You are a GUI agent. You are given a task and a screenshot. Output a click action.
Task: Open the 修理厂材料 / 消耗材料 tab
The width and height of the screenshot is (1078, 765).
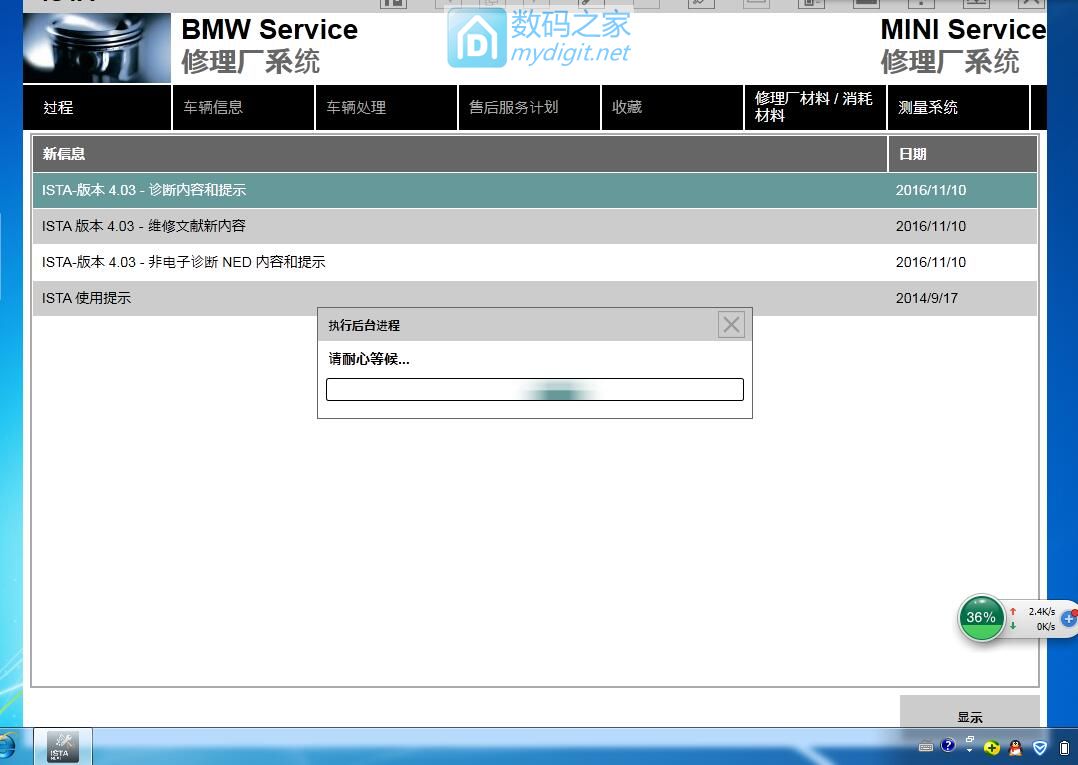pyautogui.click(x=814, y=108)
